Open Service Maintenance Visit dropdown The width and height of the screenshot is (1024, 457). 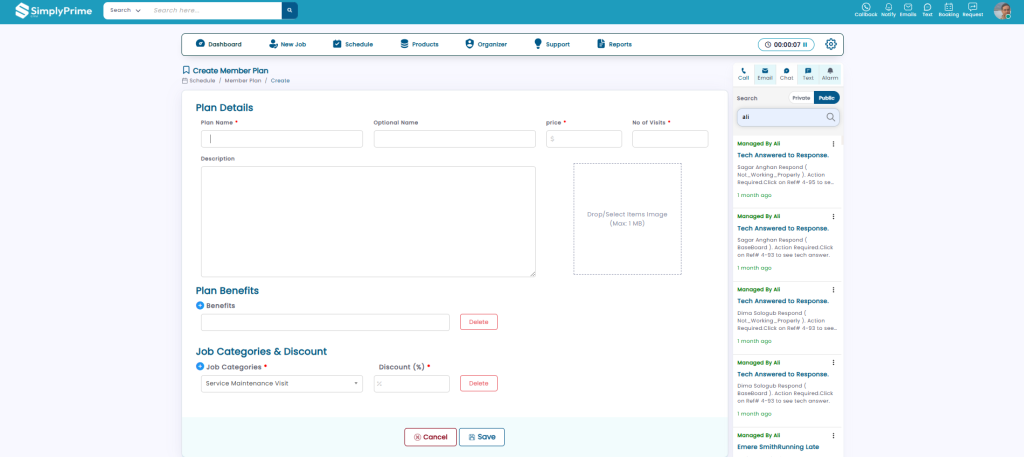pos(282,383)
